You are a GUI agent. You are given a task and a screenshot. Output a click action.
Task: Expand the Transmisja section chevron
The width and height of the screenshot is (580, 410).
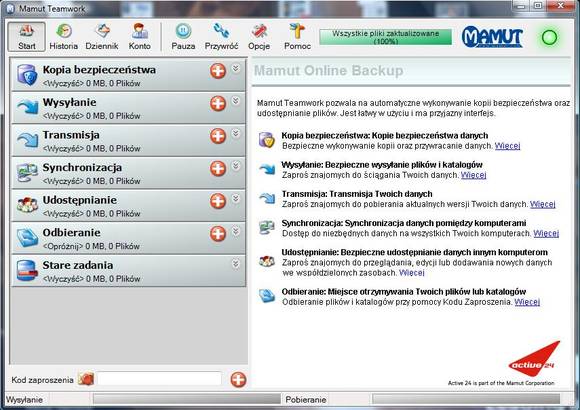click(236, 133)
